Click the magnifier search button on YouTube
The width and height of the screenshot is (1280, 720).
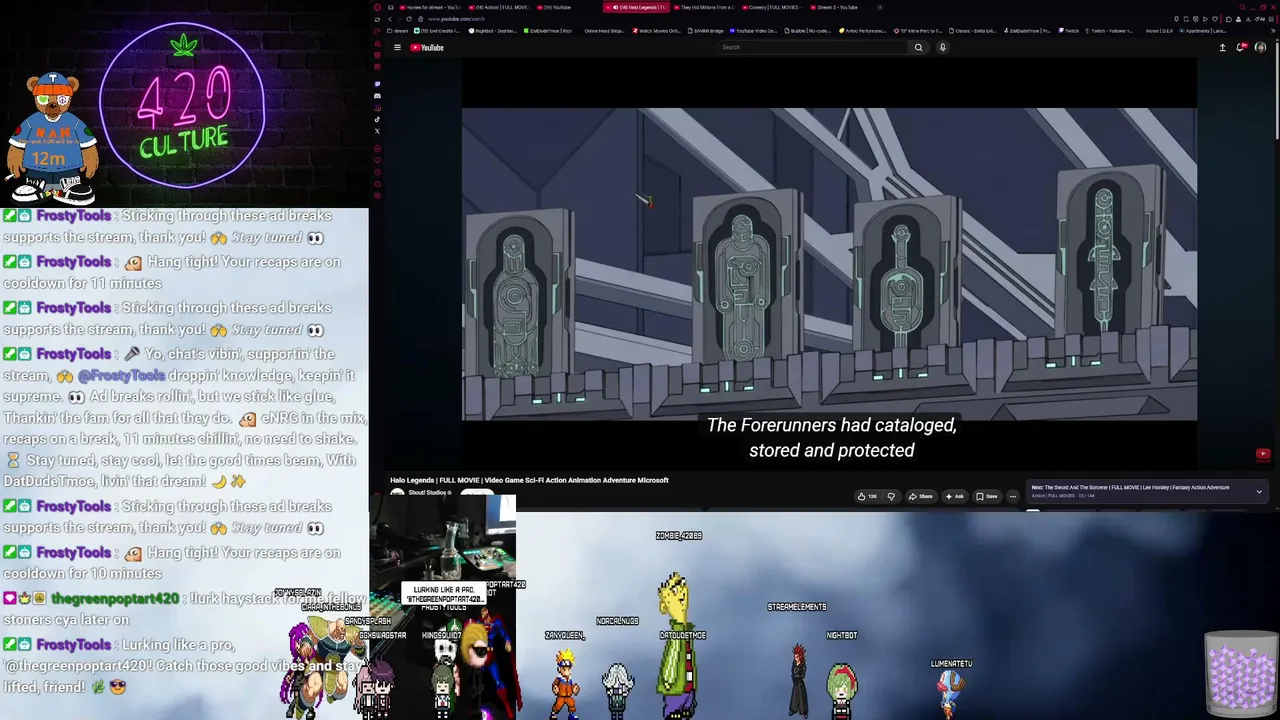tap(918, 47)
